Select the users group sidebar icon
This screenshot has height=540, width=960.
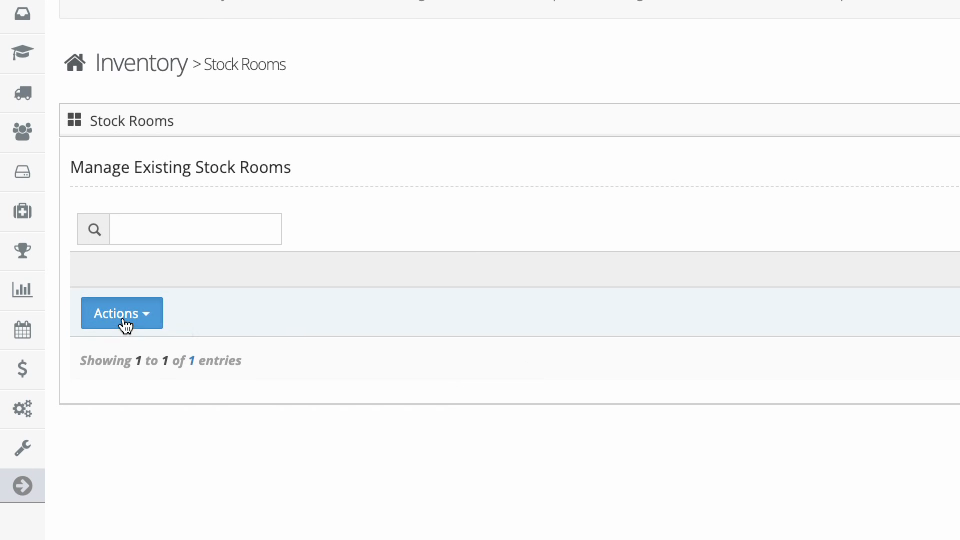[x=23, y=132]
